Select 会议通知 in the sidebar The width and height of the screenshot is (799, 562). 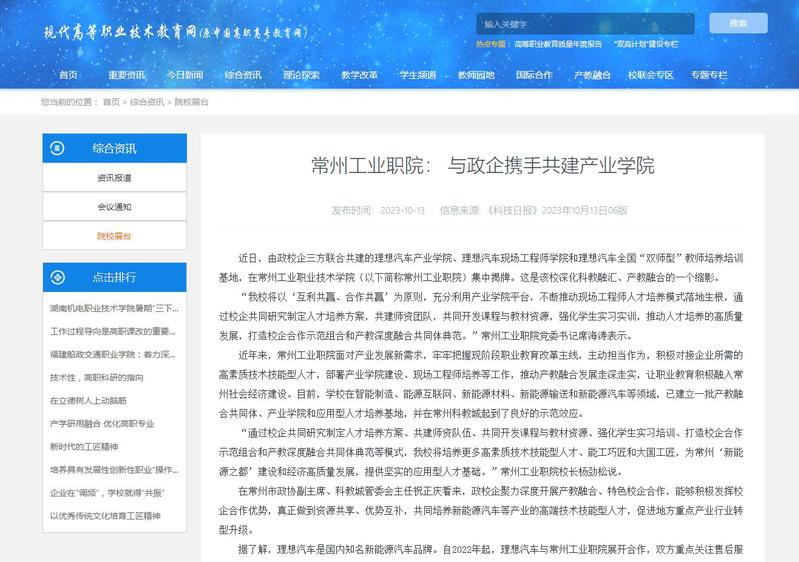click(114, 207)
